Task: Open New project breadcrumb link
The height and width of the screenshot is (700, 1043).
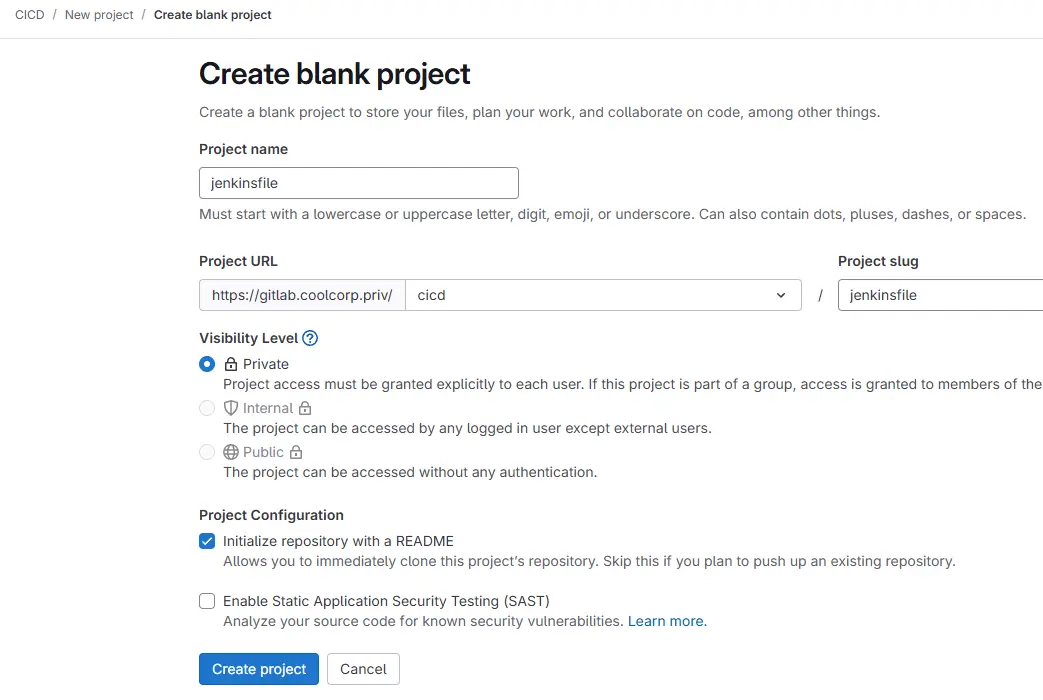Action: click(x=99, y=15)
